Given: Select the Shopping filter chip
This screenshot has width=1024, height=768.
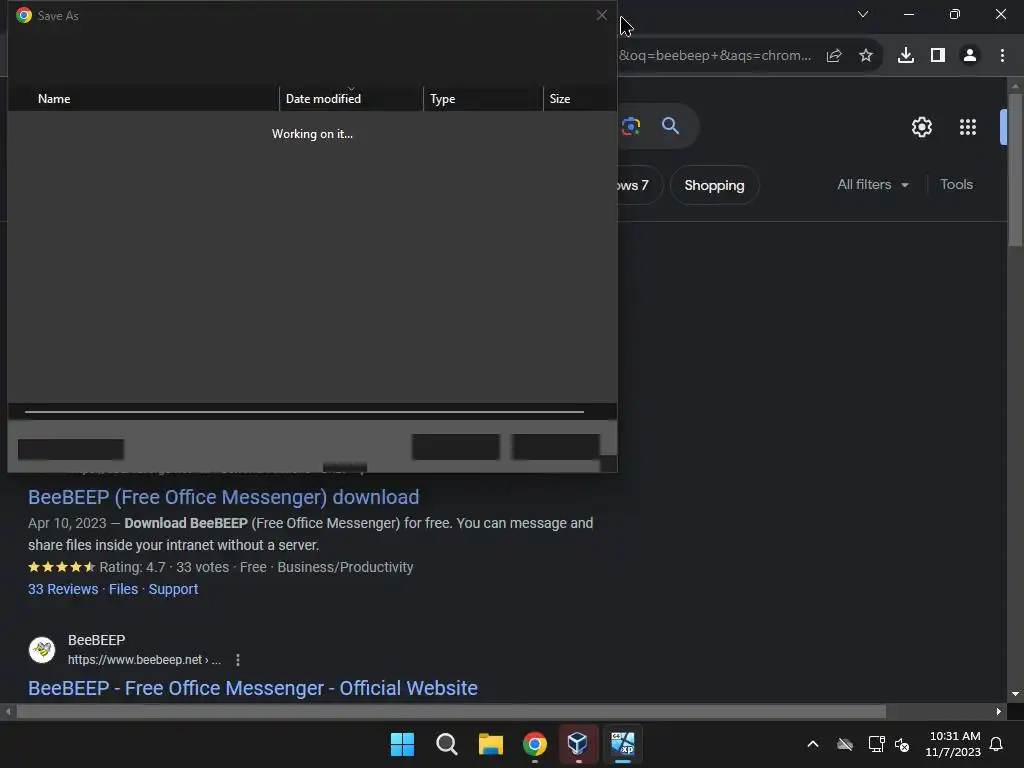Looking at the screenshot, I should pyautogui.click(x=714, y=185).
